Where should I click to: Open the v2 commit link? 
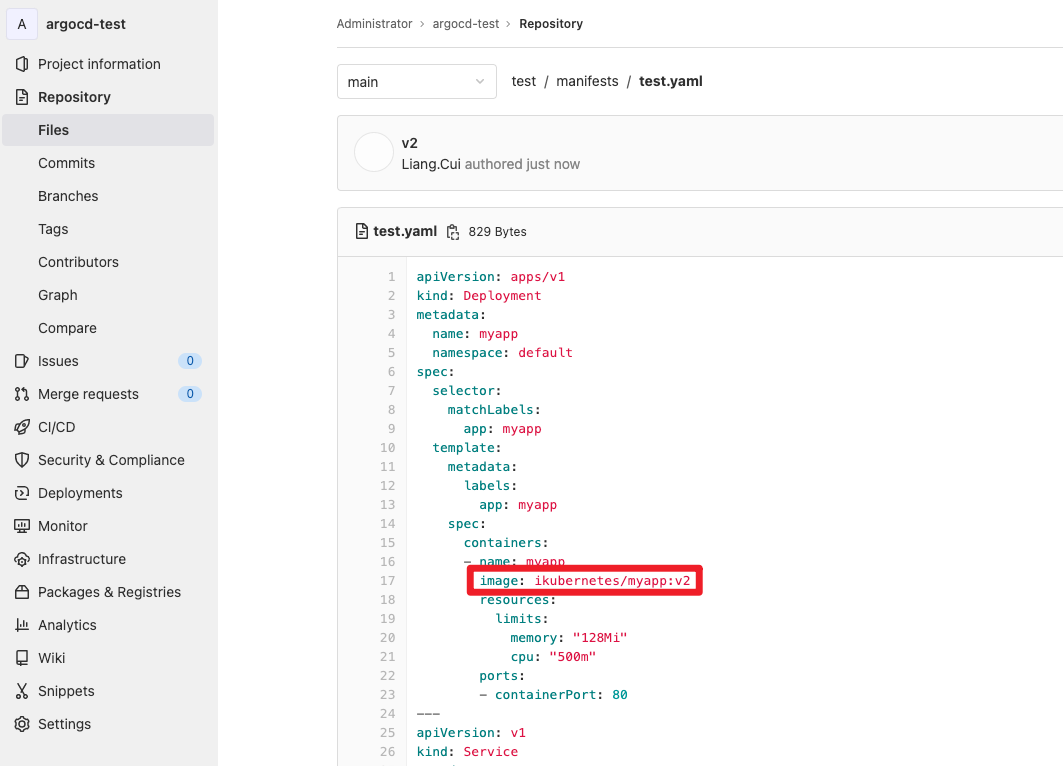[x=409, y=143]
